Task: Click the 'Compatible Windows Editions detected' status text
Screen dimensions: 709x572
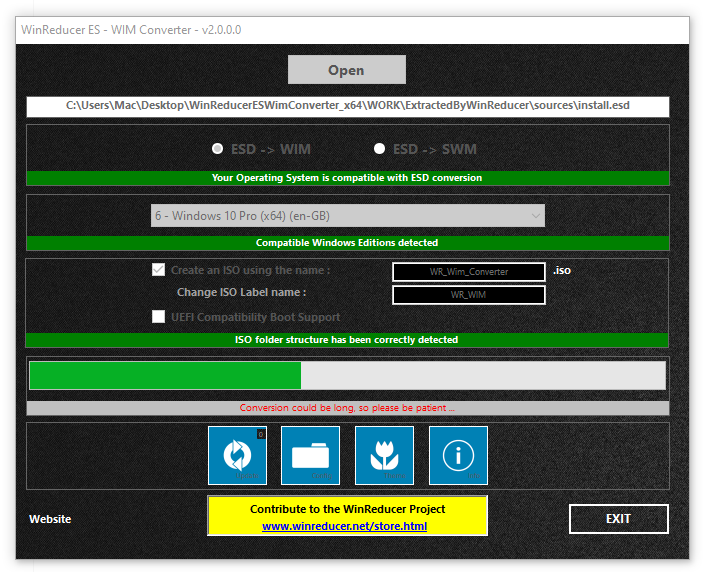Action: (x=347, y=243)
